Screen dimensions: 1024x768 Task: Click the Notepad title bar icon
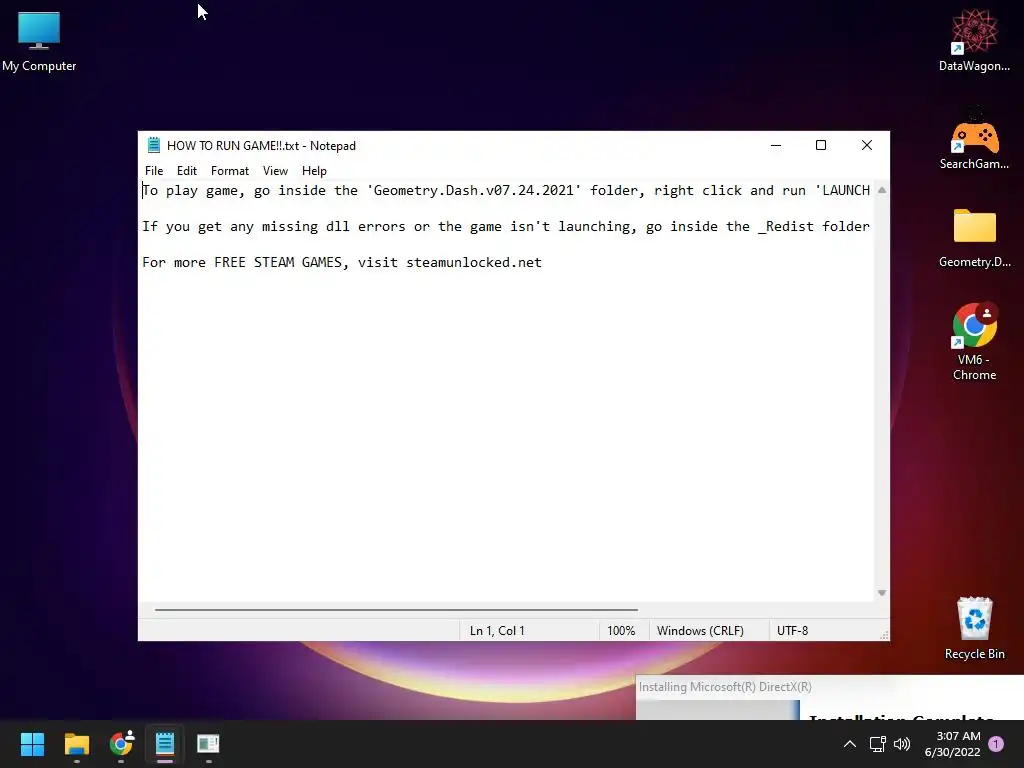pyautogui.click(x=153, y=145)
